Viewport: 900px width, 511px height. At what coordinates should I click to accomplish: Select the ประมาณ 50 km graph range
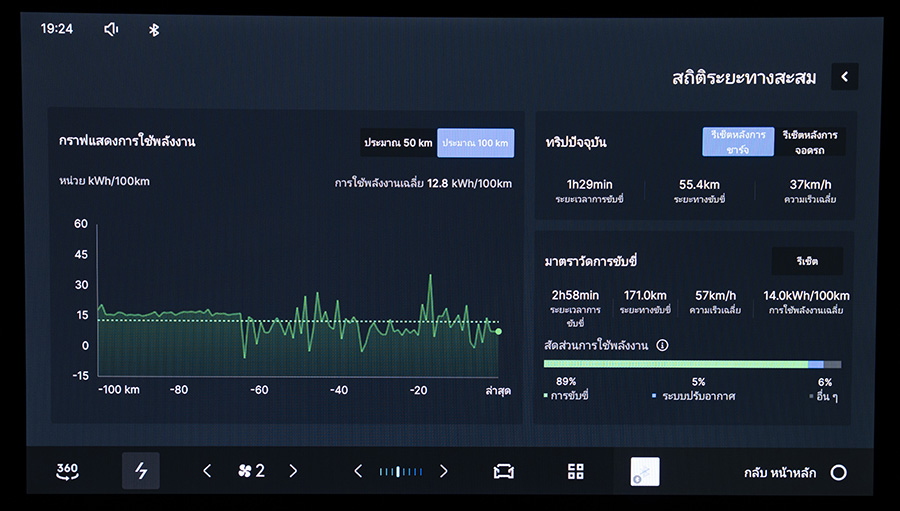click(x=398, y=143)
